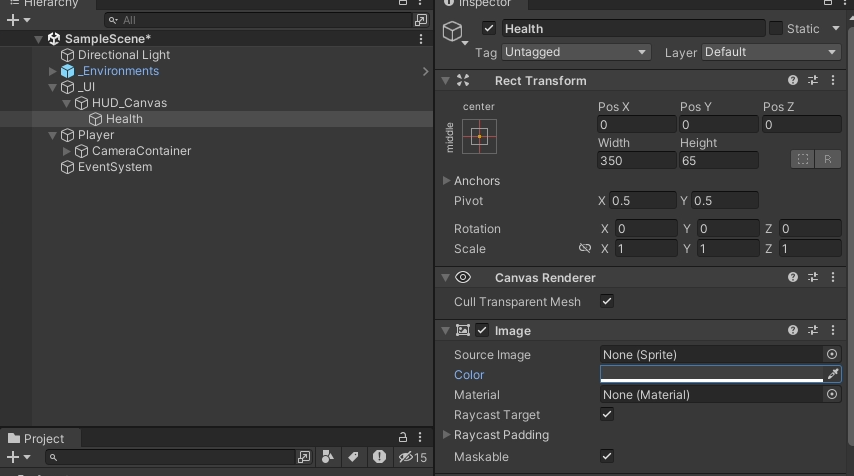Pick color with eyedropper tool
Viewport: 854px width, 476px height.
pyautogui.click(x=833, y=374)
